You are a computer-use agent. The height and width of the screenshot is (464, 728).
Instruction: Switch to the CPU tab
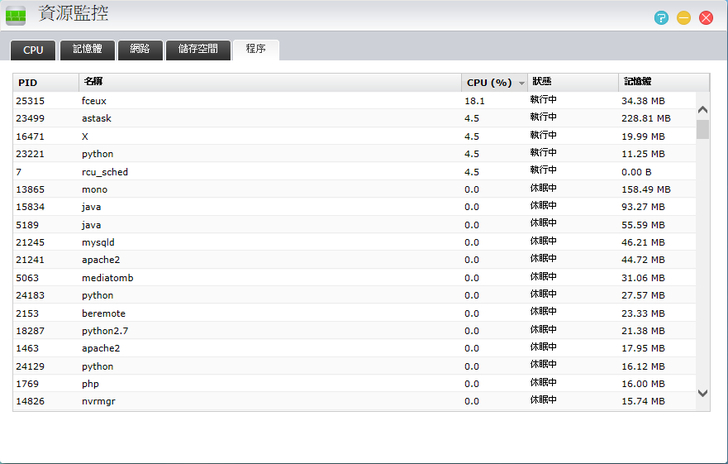point(33,50)
